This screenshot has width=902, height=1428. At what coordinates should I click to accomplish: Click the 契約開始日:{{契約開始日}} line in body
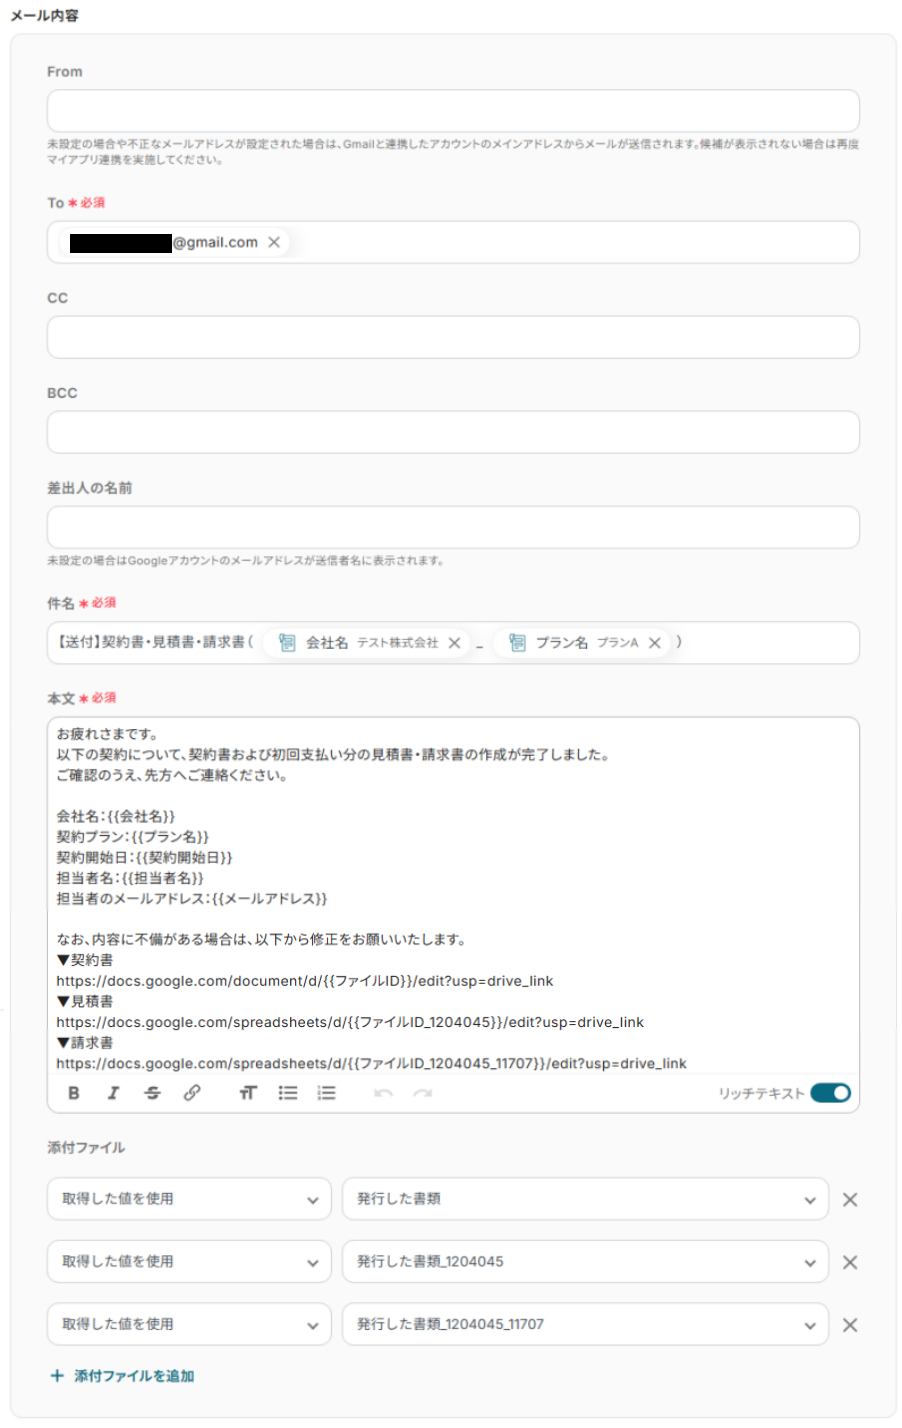pyautogui.click(x=144, y=858)
